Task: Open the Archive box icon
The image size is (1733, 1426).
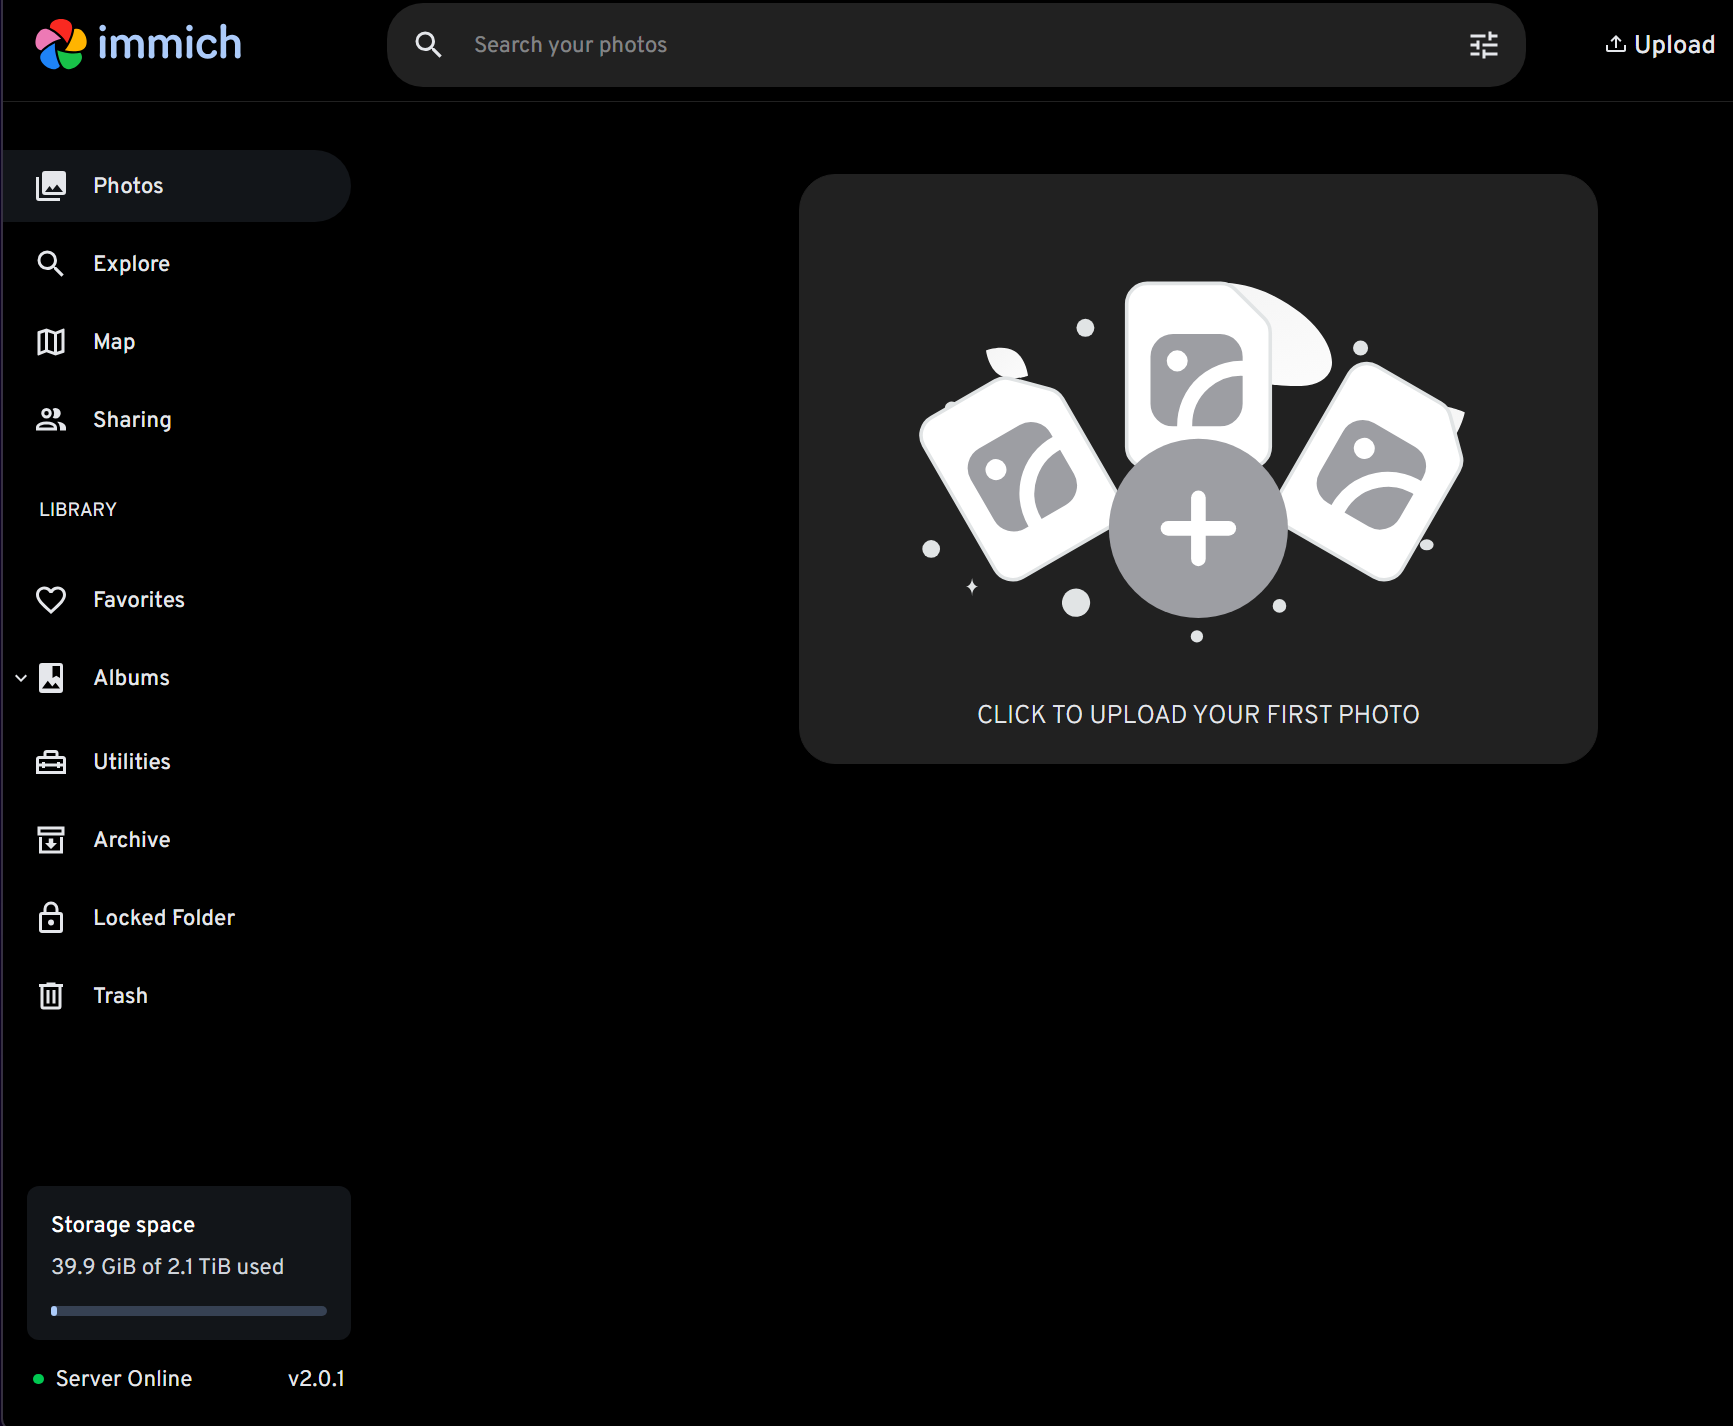Action: (51, 839)
